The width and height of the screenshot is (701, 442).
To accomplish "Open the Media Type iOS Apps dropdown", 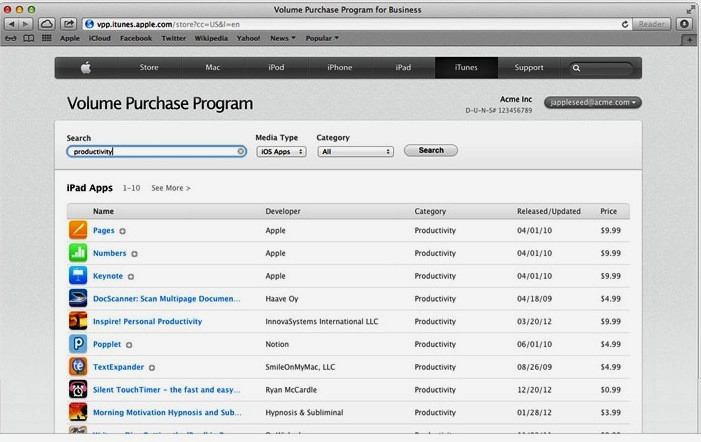I will pos(281,152).
